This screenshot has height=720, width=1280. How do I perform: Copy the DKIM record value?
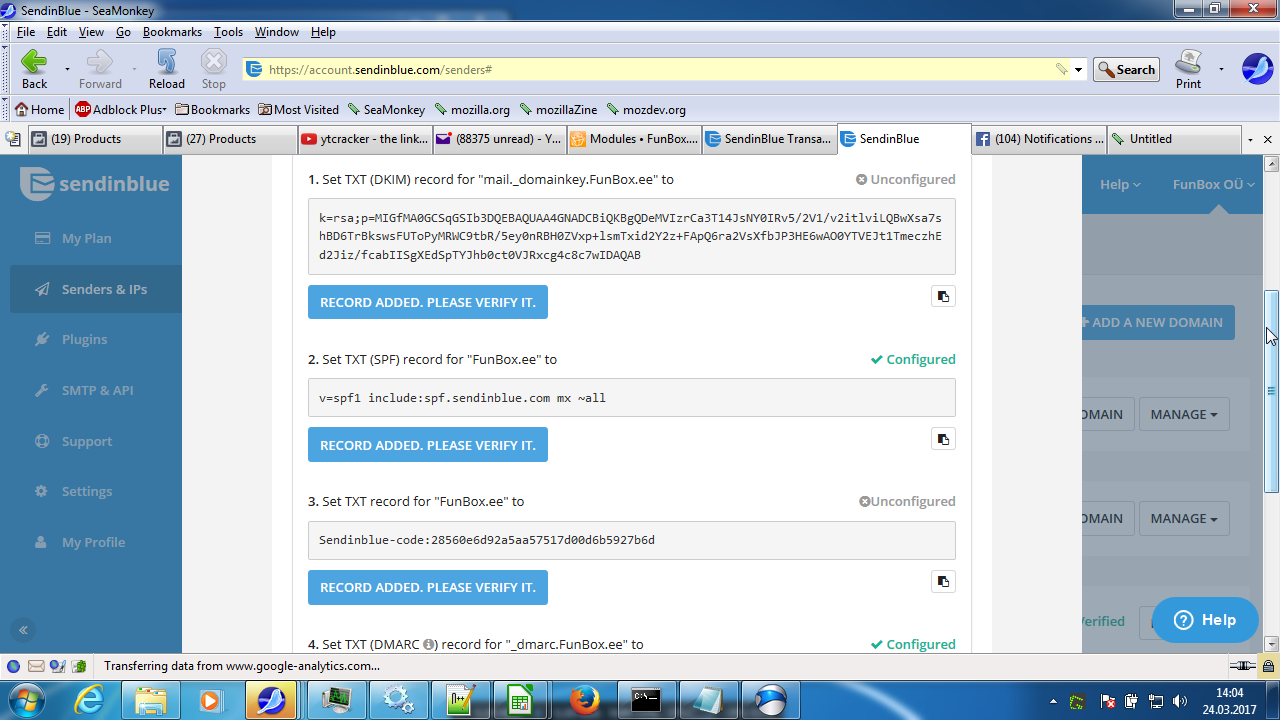(943, 296)
